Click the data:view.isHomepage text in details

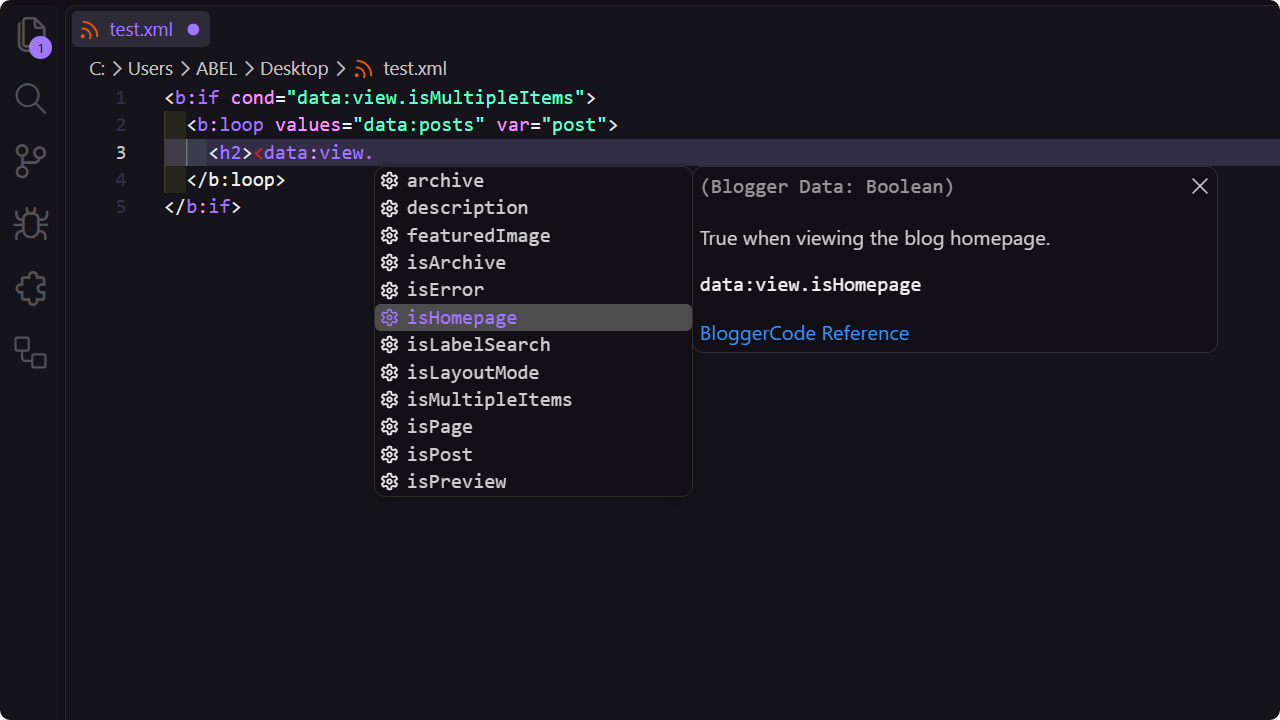tap(810, 285)
